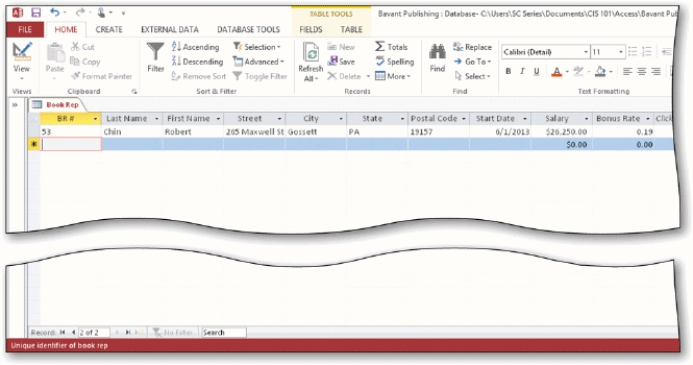Open the FILE tab
Viewport: 693px width, 365px height.
pyautogui.click(x=25, y=30)
